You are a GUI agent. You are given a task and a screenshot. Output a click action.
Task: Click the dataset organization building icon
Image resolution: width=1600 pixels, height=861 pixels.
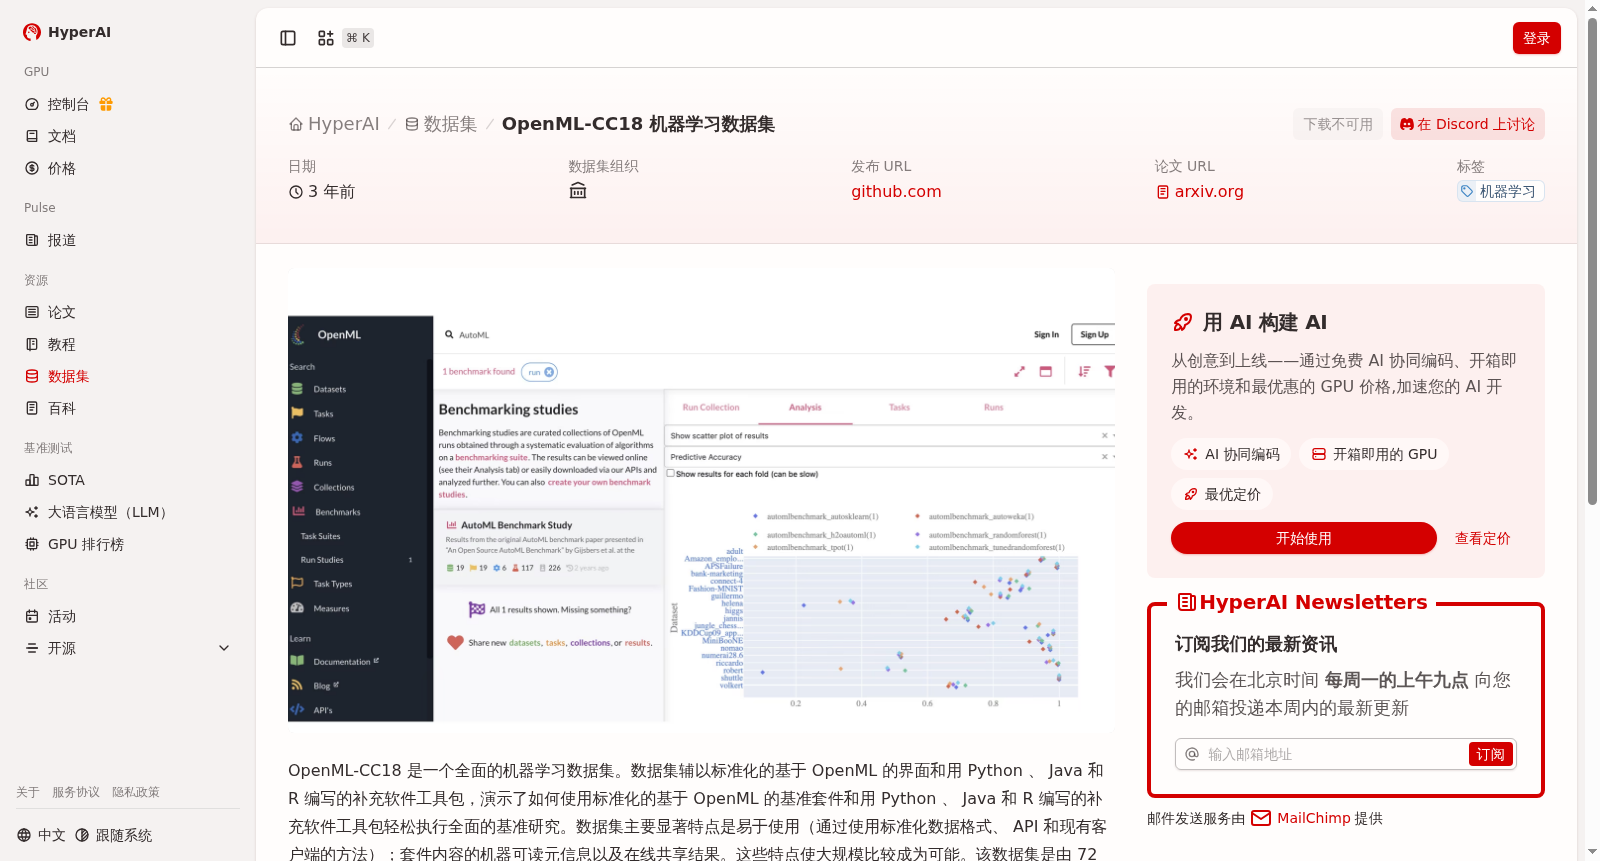(x=578, y=191)
